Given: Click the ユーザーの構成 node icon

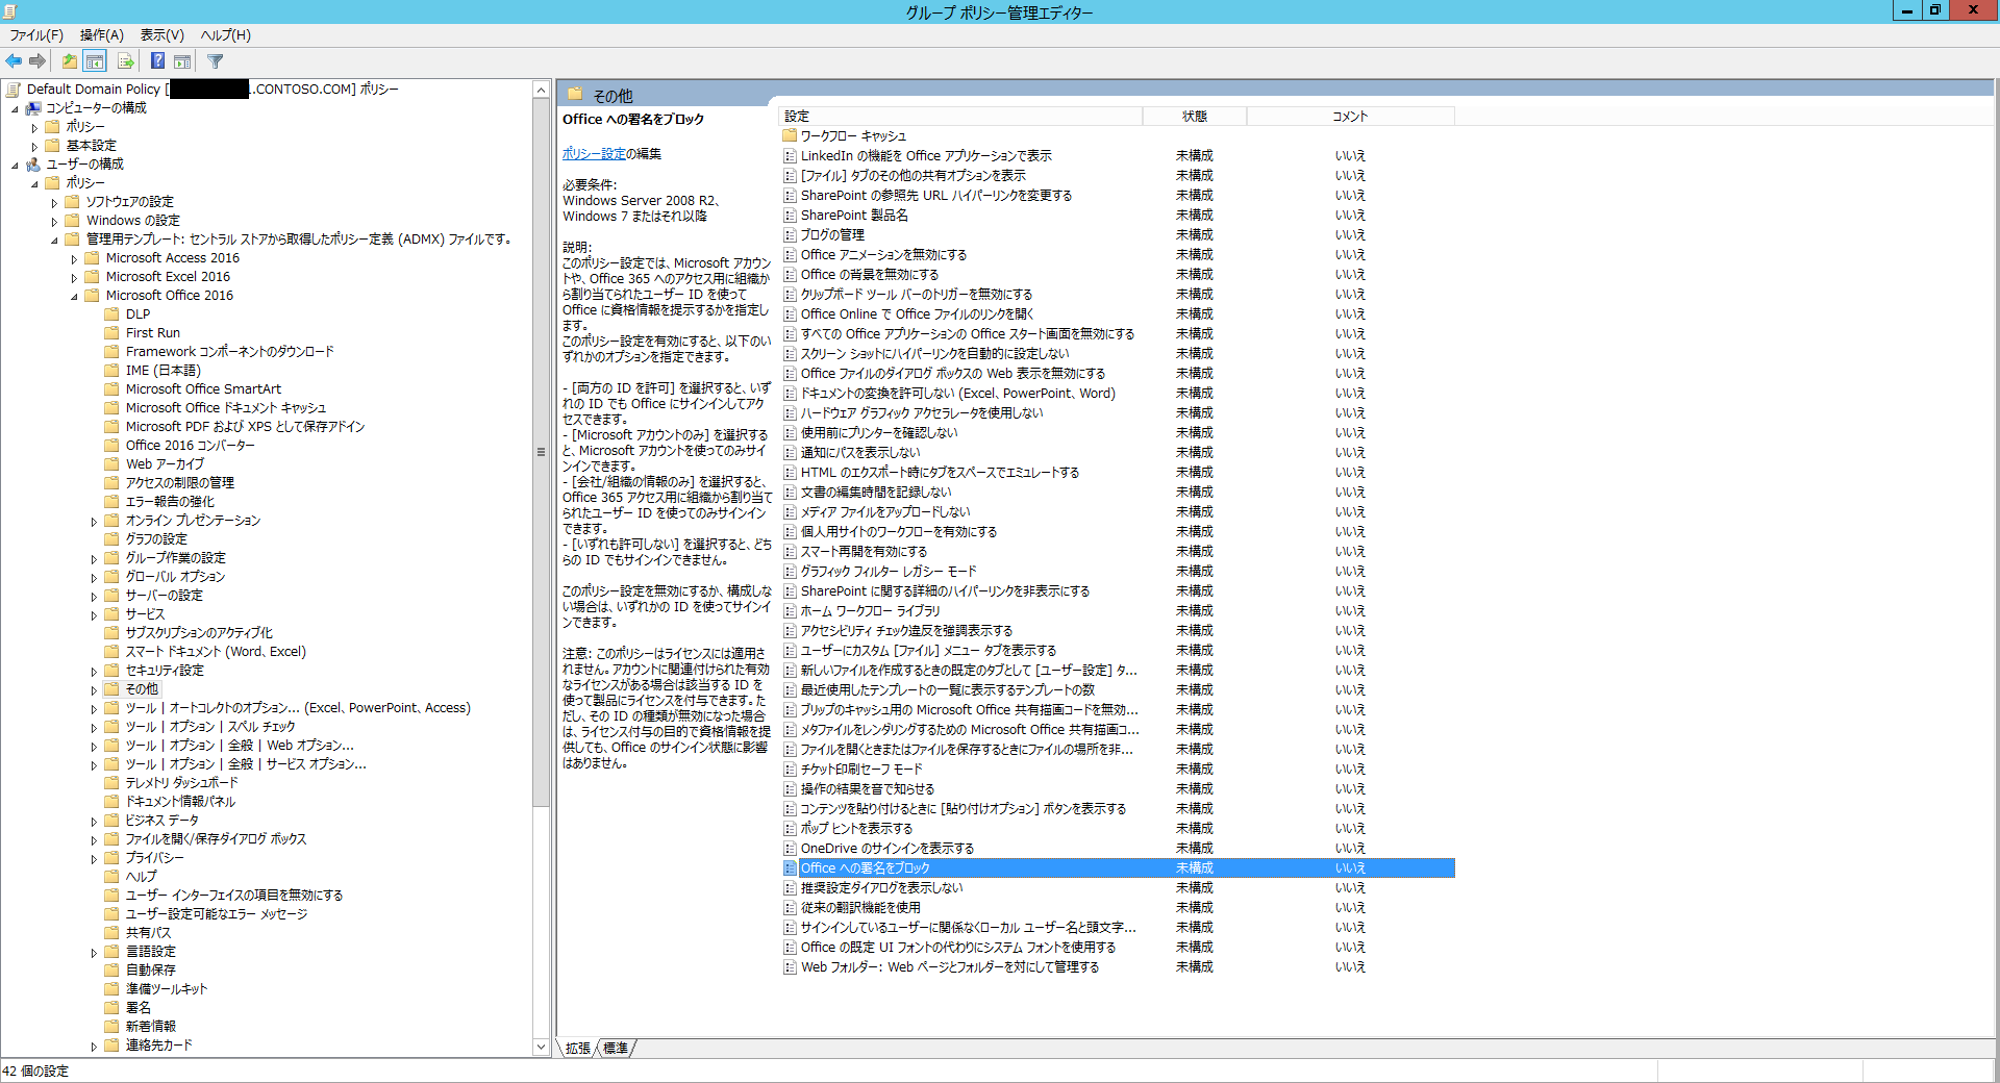Looking at the screenshot, I should pos(34,164).
